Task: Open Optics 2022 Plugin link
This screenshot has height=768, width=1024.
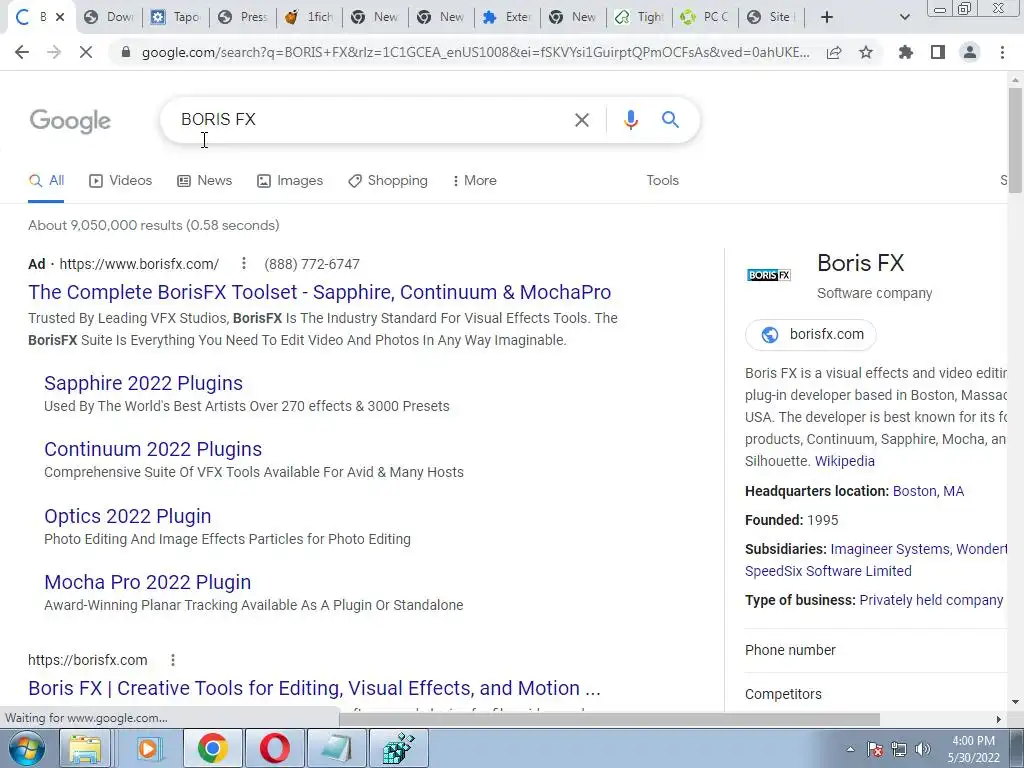Action: 127,516
